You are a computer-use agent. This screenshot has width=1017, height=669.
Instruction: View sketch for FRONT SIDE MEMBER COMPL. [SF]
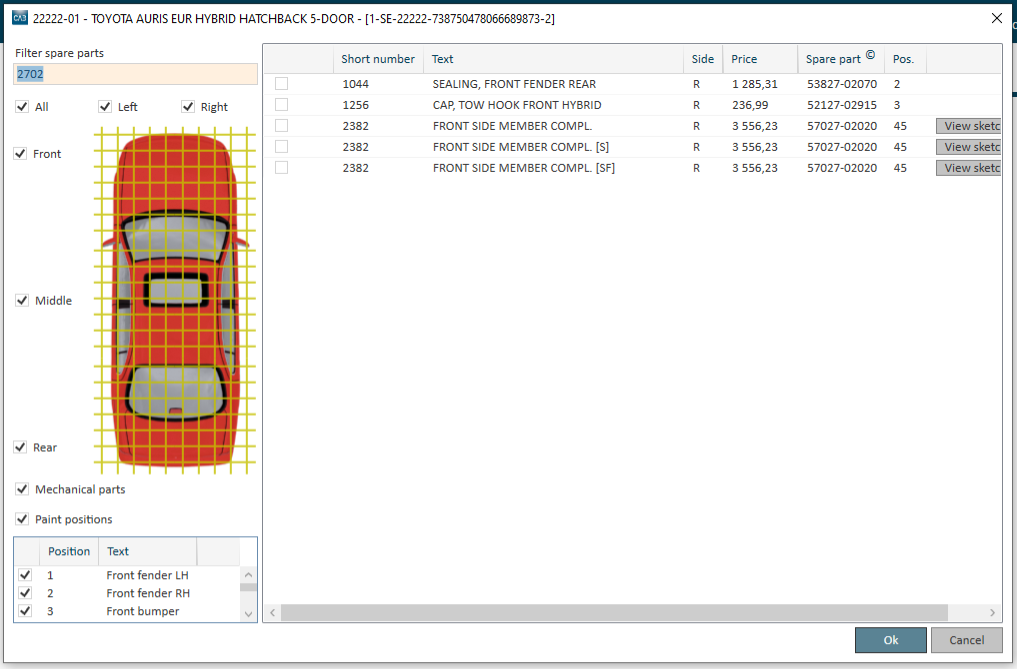(968, 168)
